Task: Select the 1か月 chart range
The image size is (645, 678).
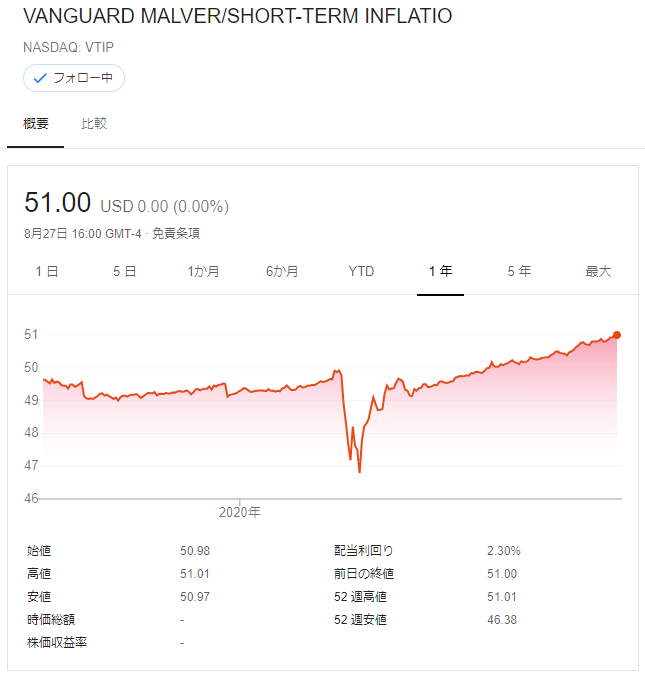Action: [x=203, y=272]
